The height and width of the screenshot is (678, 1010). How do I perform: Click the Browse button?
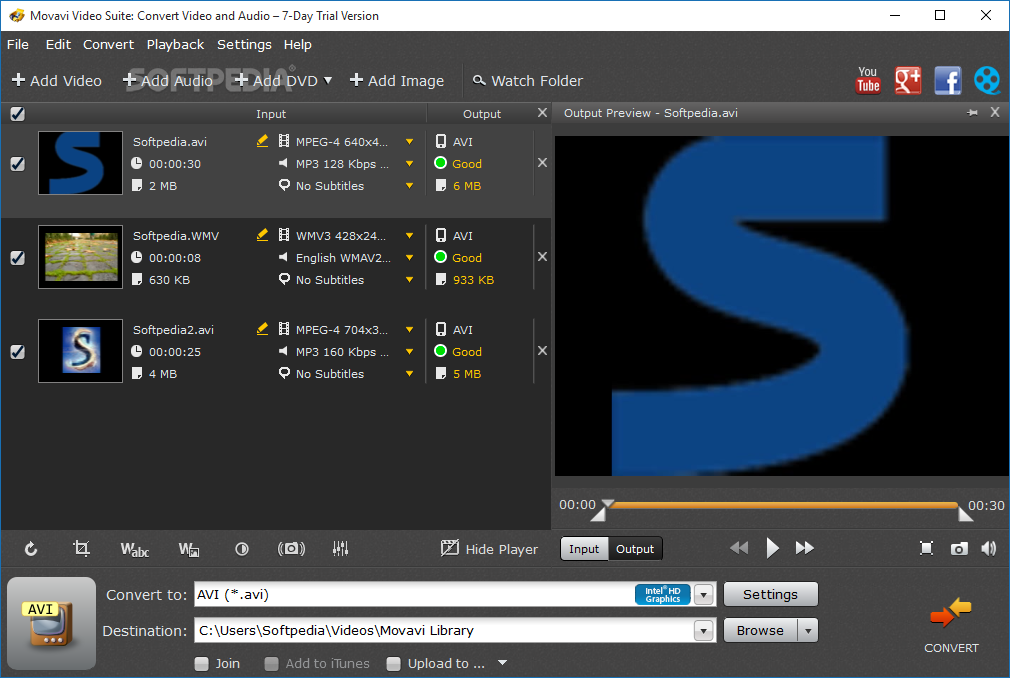[761, 630]
